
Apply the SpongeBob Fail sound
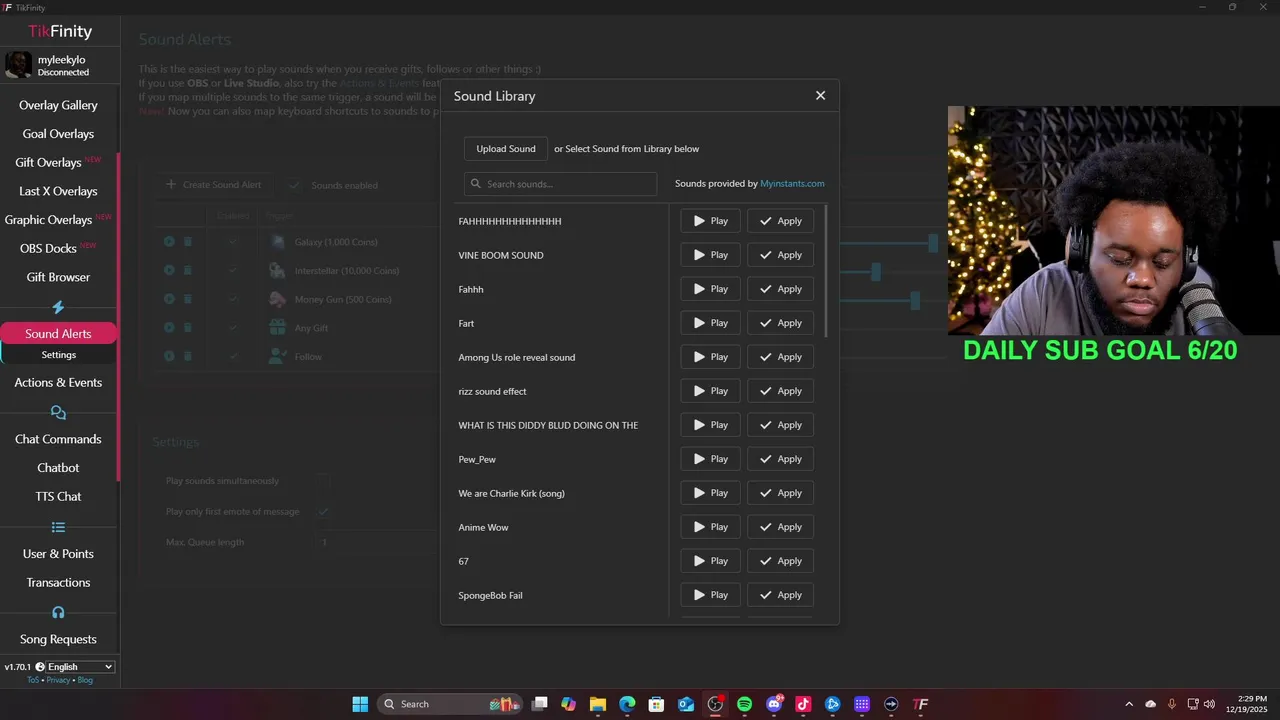pos(780,595)
